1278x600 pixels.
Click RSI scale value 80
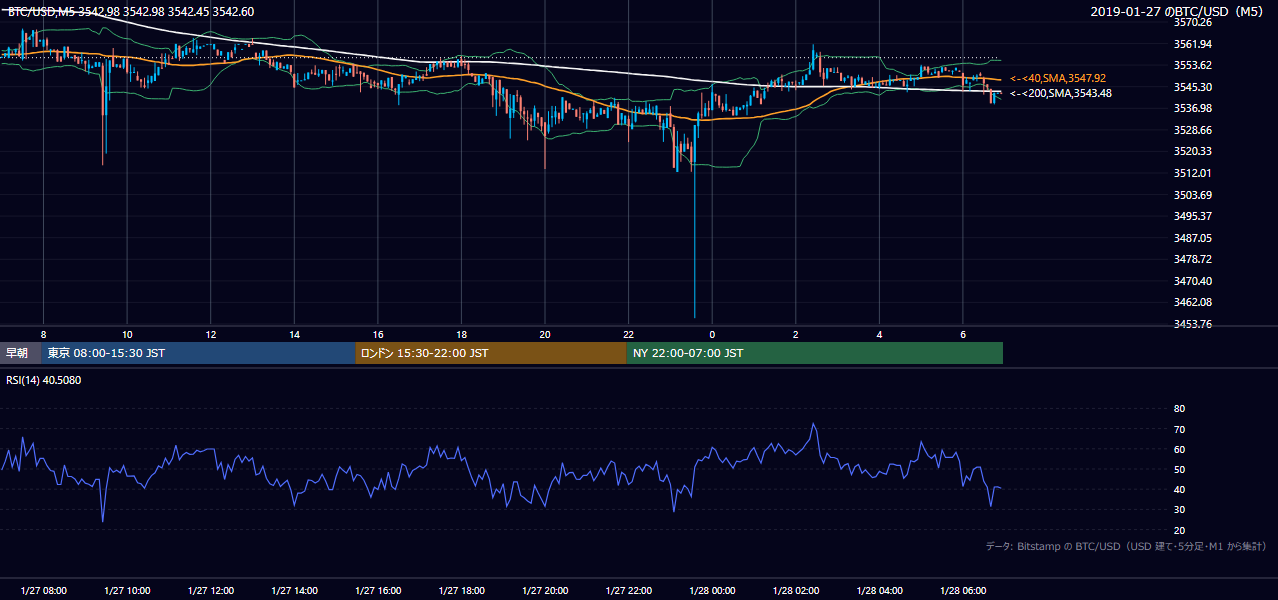(x=1179, y=409)
